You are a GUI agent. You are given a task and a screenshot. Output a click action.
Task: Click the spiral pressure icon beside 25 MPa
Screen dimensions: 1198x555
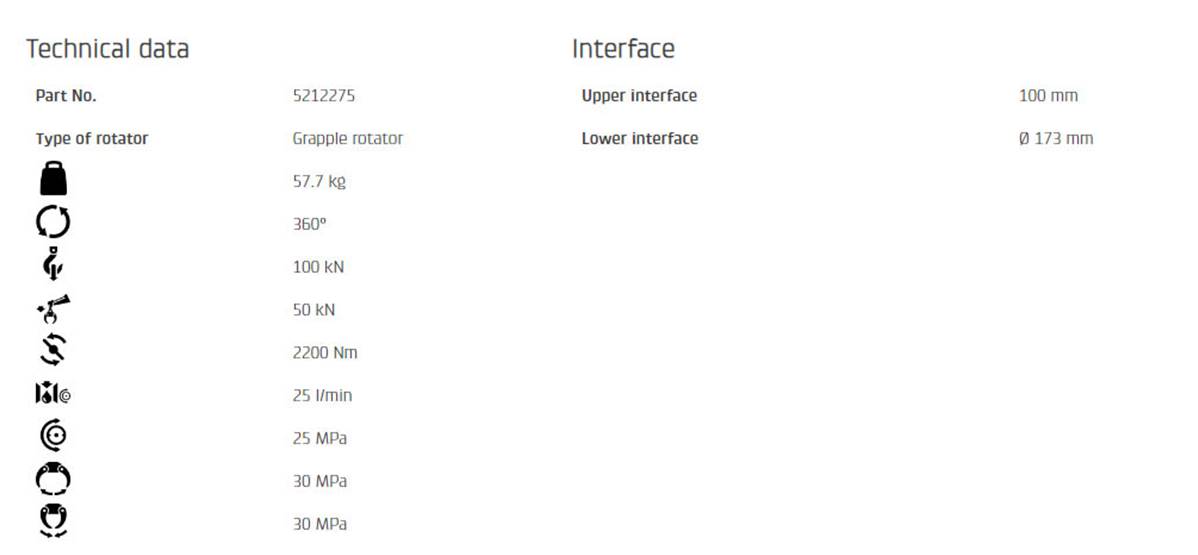pos(53,437)
